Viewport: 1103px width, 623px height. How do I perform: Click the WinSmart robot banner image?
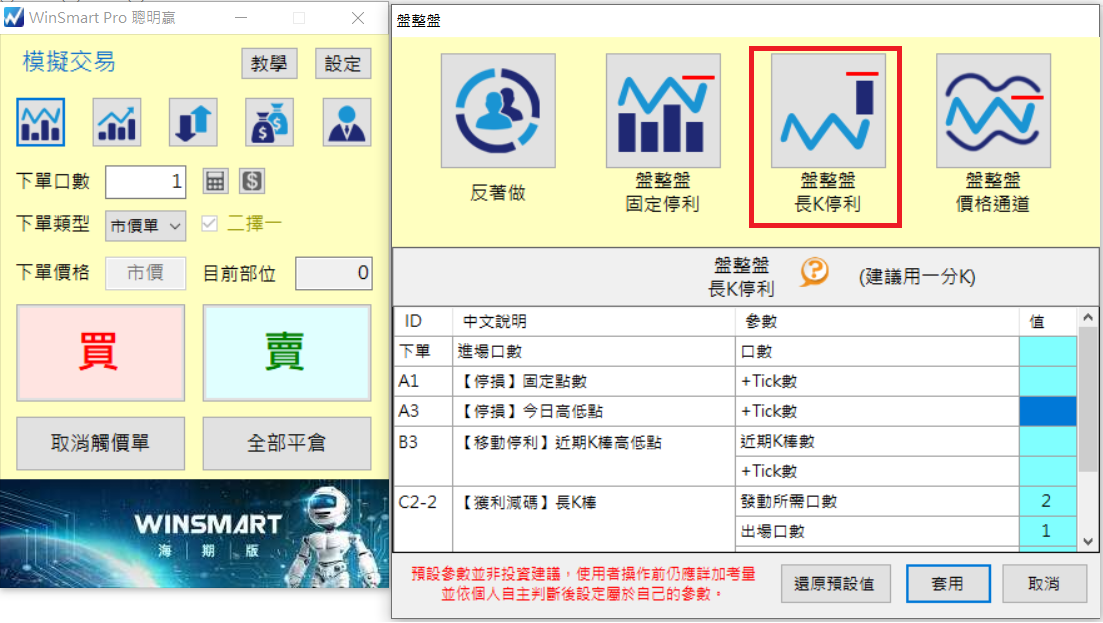194,534
